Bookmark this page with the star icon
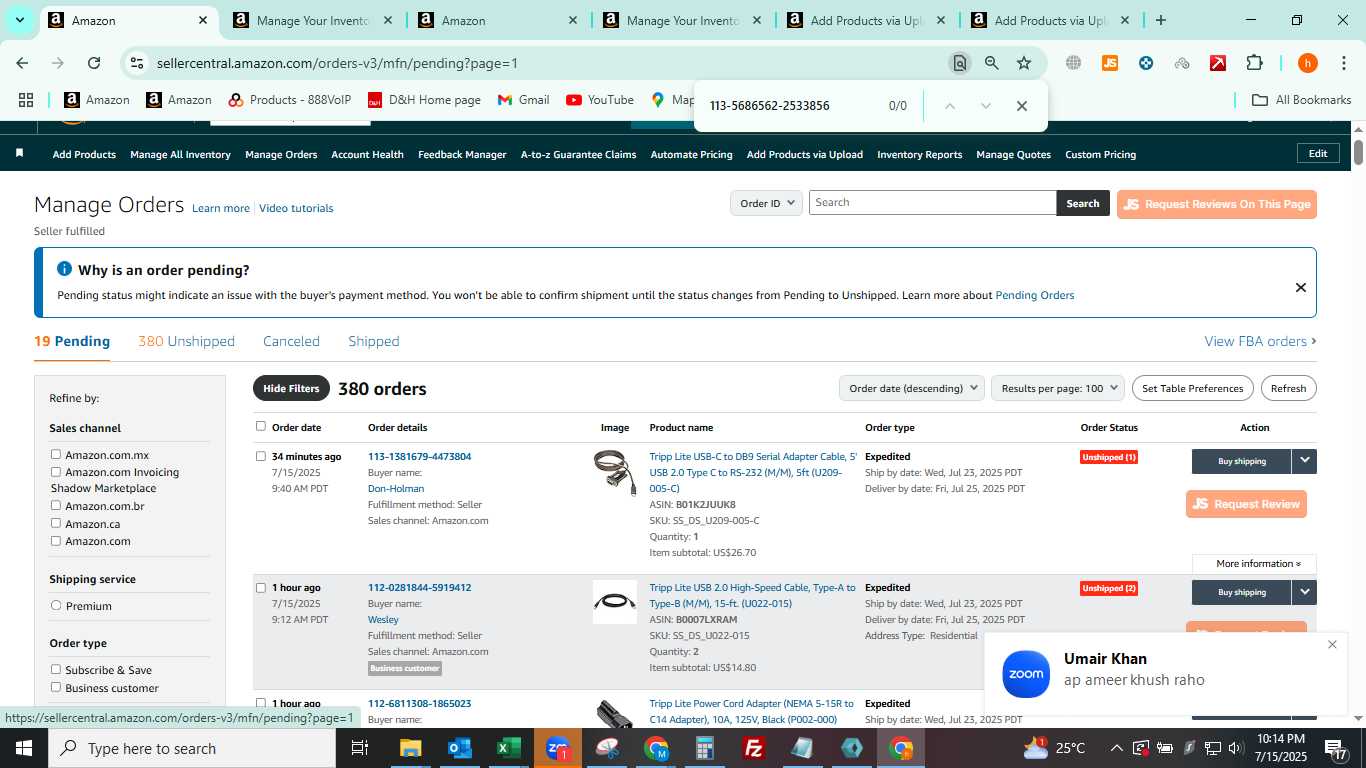Image resolution: width=1366 pixels, height=768 pixels. [x=1024, y=63]
